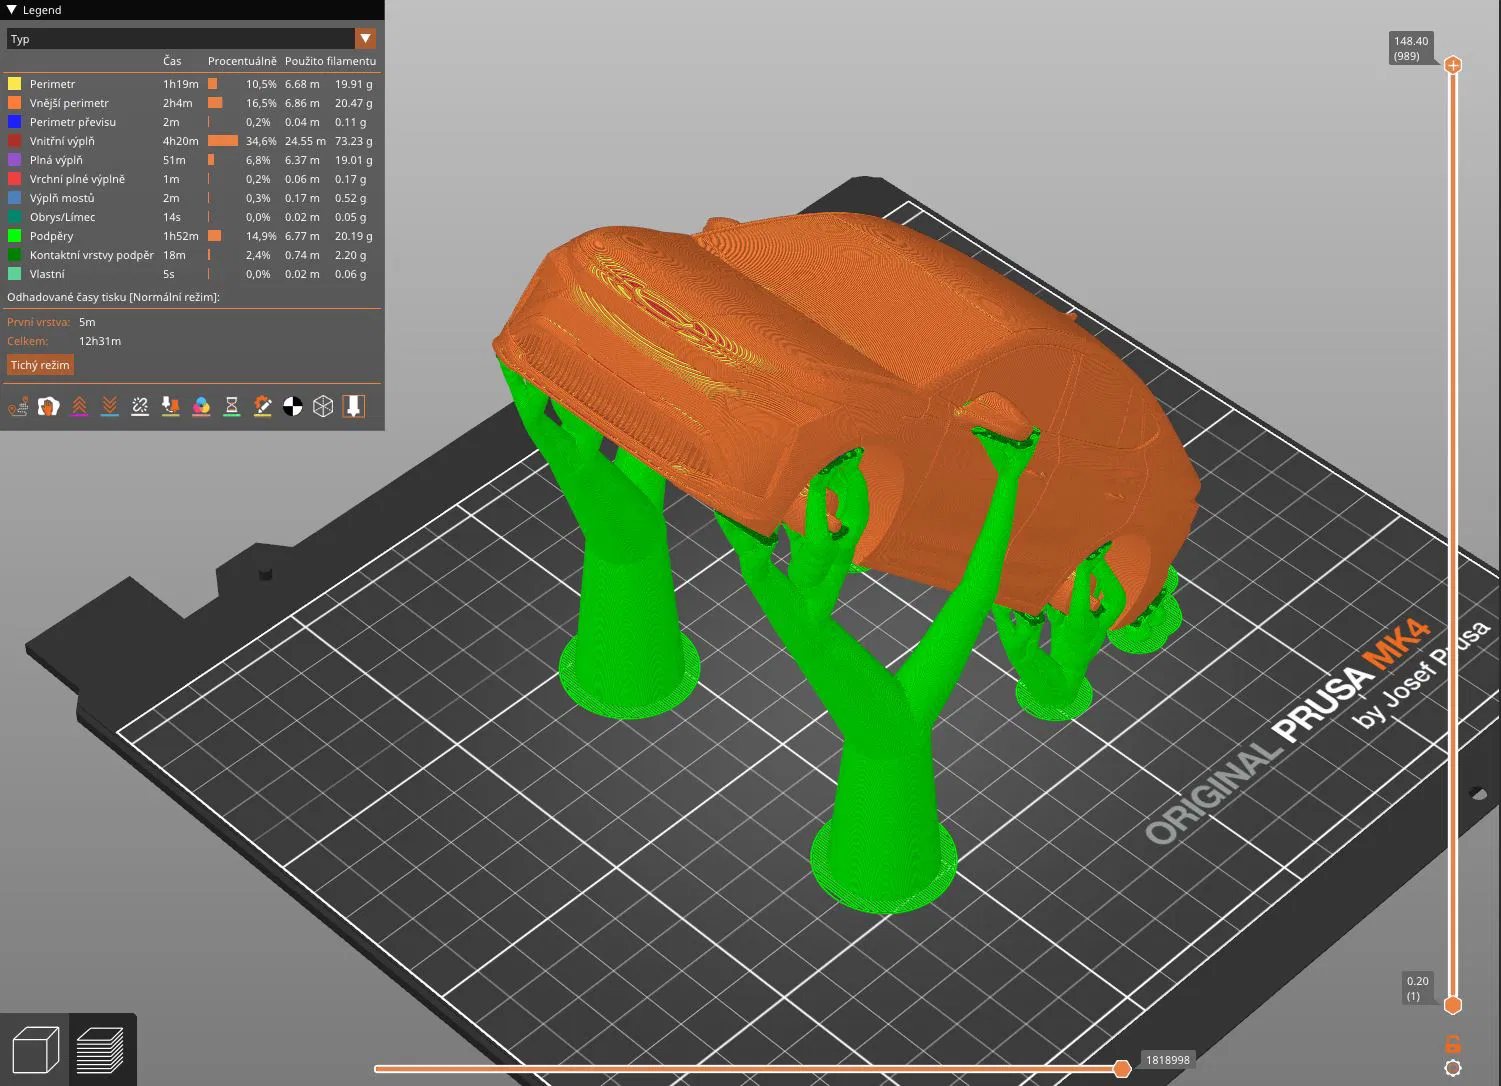Switch to 3D editor view cube icon
Viewport: 1501px width, 1086px height.
click(x=35, y=1050)
